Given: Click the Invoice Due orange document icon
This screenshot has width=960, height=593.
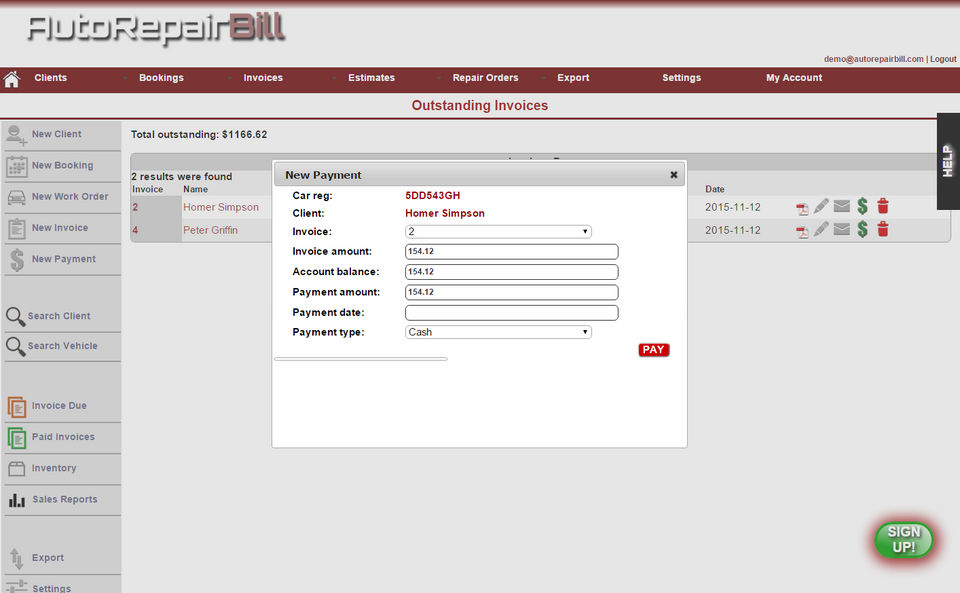Looking at the screenshot, I should 17,406.
